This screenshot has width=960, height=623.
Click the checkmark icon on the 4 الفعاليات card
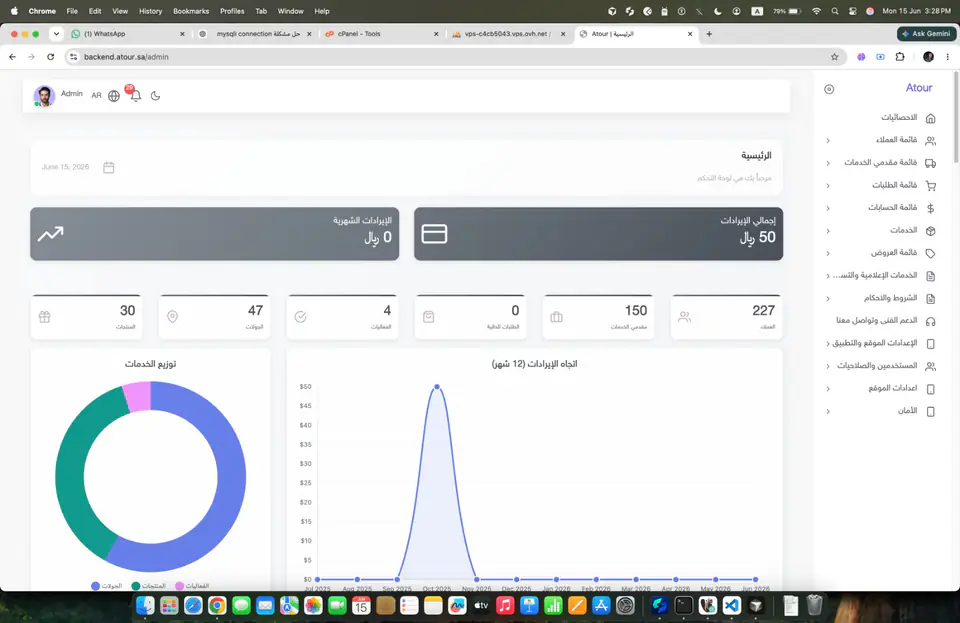pos(301,317)
